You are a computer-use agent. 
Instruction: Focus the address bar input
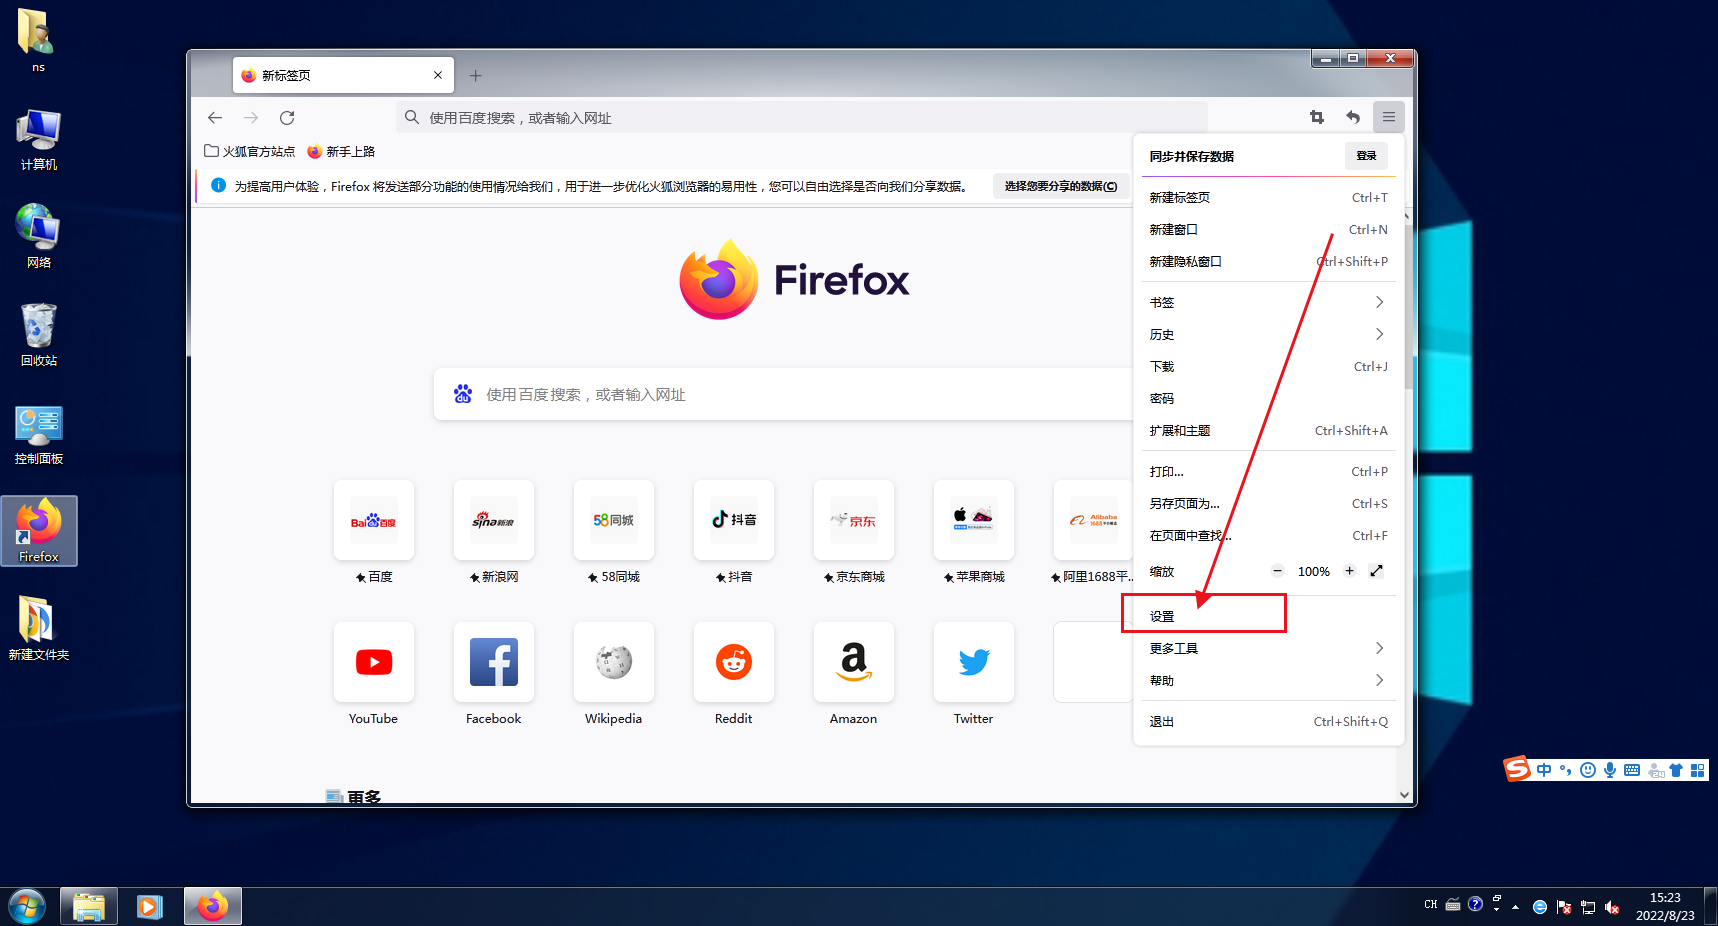click(802, 118)
